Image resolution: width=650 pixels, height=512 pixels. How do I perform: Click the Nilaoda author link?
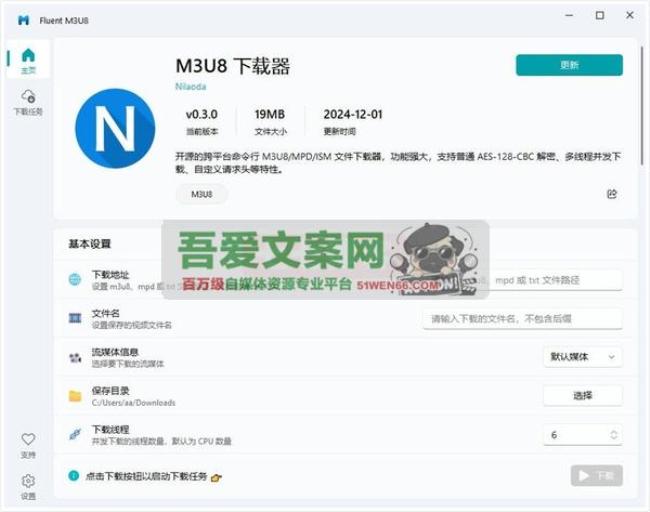(x=190, y=87)
